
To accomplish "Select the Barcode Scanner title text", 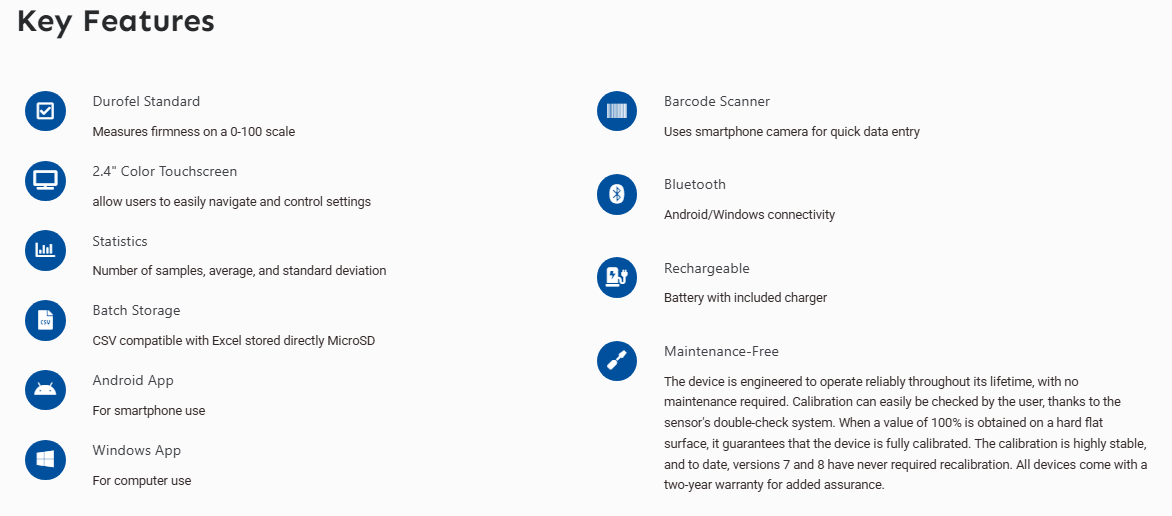I will [x=717, y=101].
